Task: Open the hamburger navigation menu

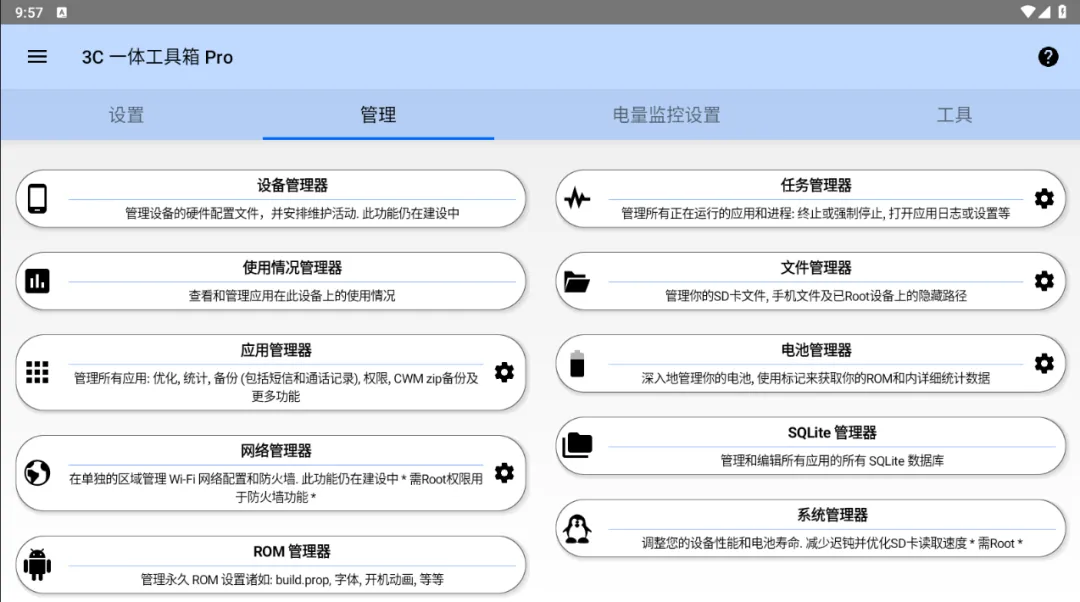Action: click(37, 56)
